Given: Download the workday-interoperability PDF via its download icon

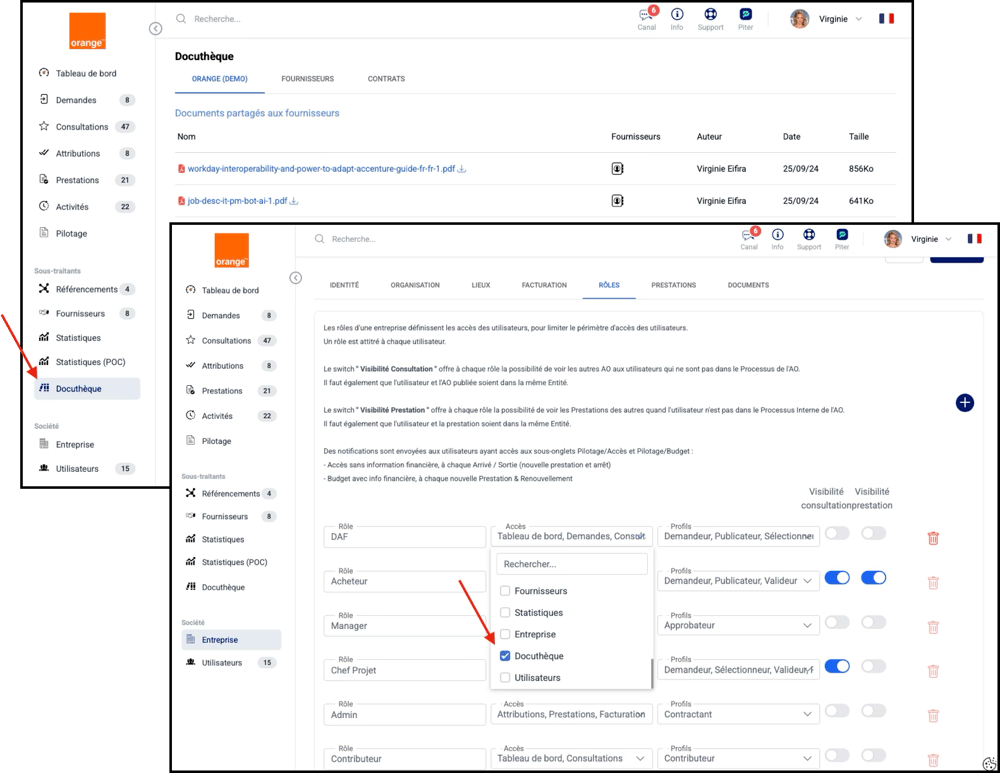Looking at the screenshot, I should 462,169.
